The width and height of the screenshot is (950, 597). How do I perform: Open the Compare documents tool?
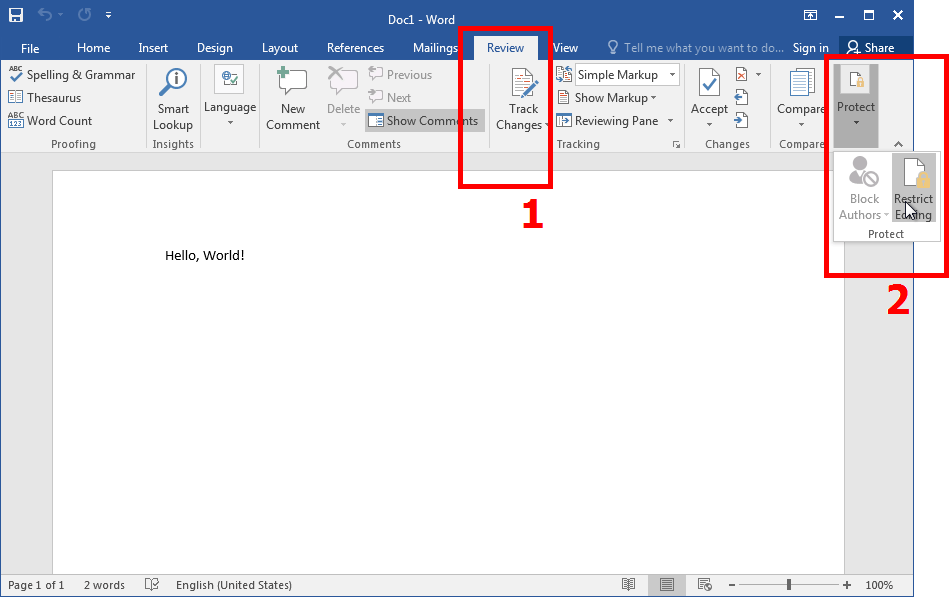801,84
